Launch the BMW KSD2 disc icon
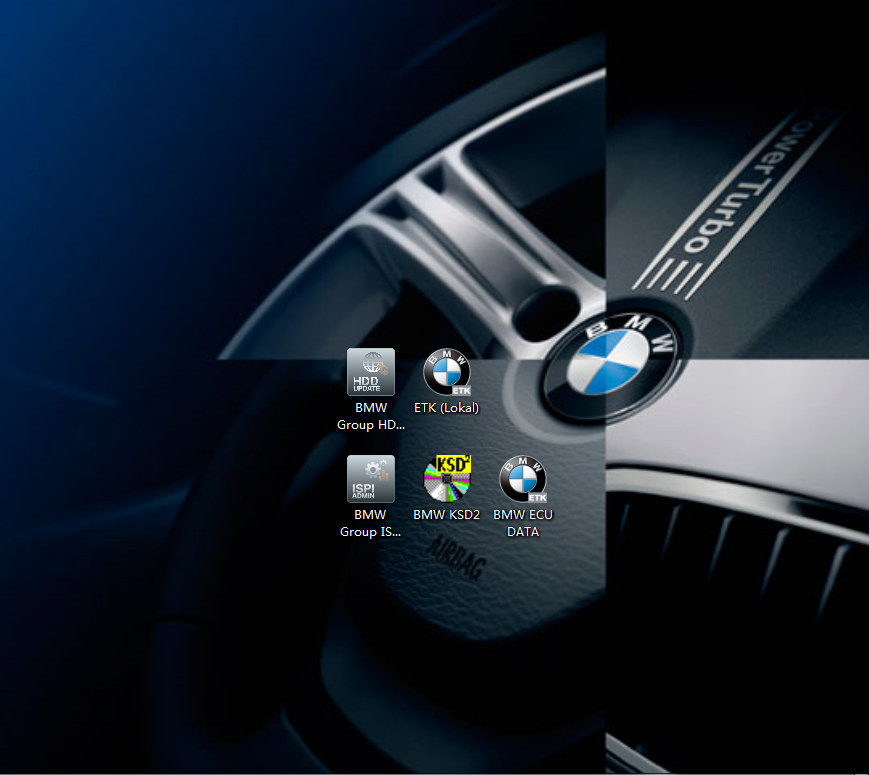The image size is (869, 775). (447, 478)
